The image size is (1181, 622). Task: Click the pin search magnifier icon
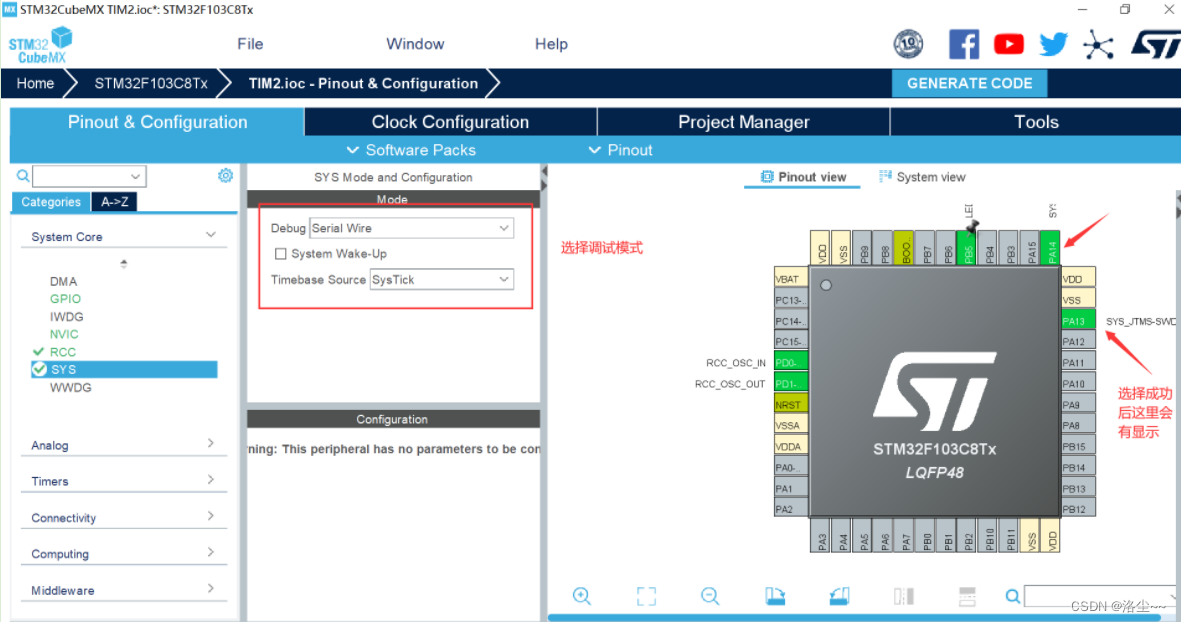[x=1013, y=596]
